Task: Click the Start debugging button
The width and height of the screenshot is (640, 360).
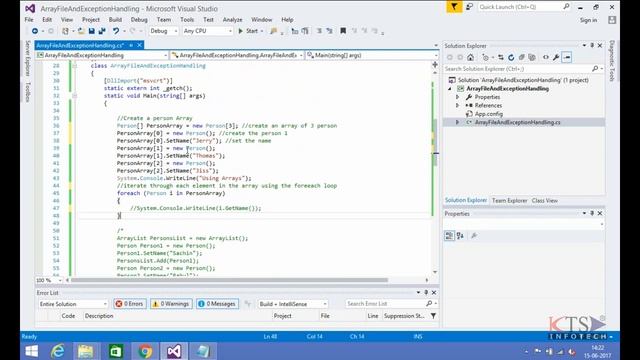Action: [x=248, y=31]
